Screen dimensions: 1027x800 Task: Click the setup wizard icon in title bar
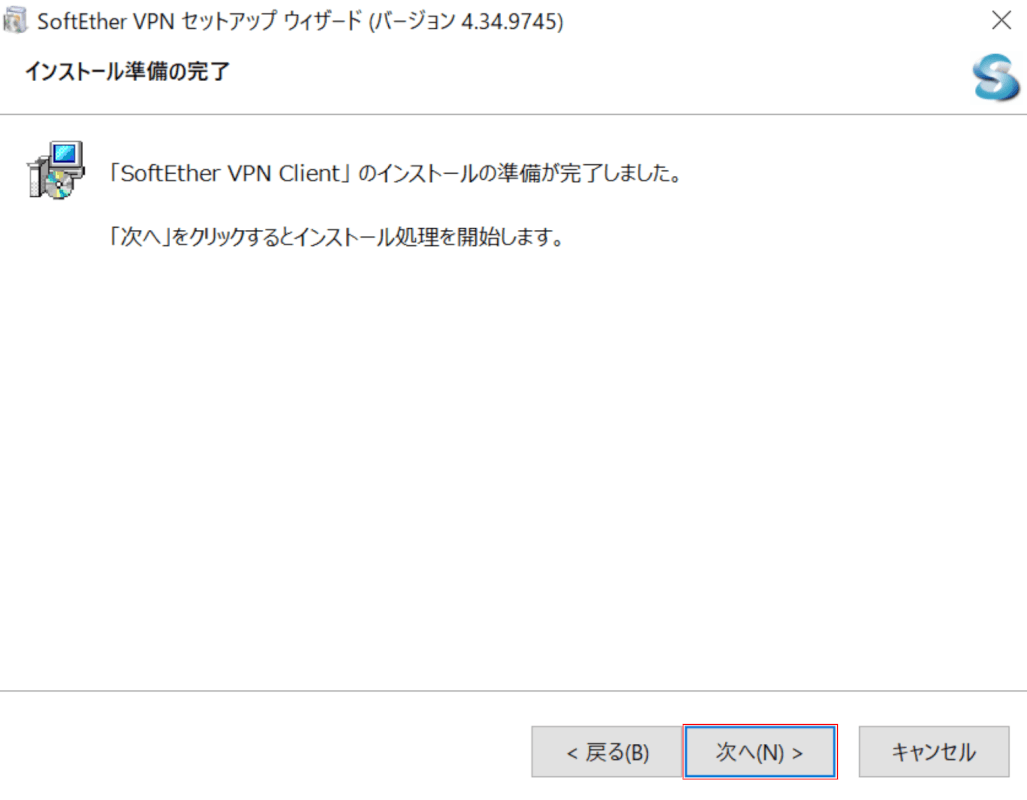pyautogui.click(x=15, y=20)
